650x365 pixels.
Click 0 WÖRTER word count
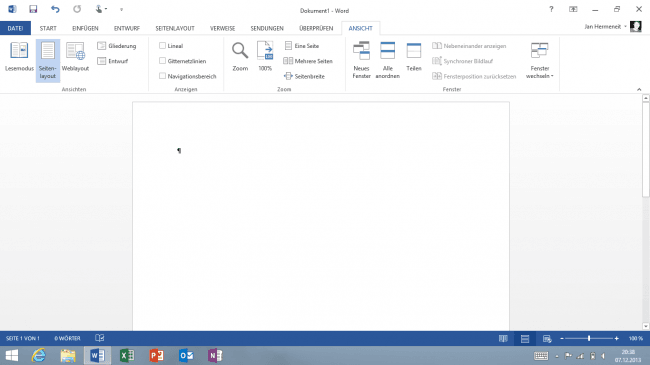point(67,338)
